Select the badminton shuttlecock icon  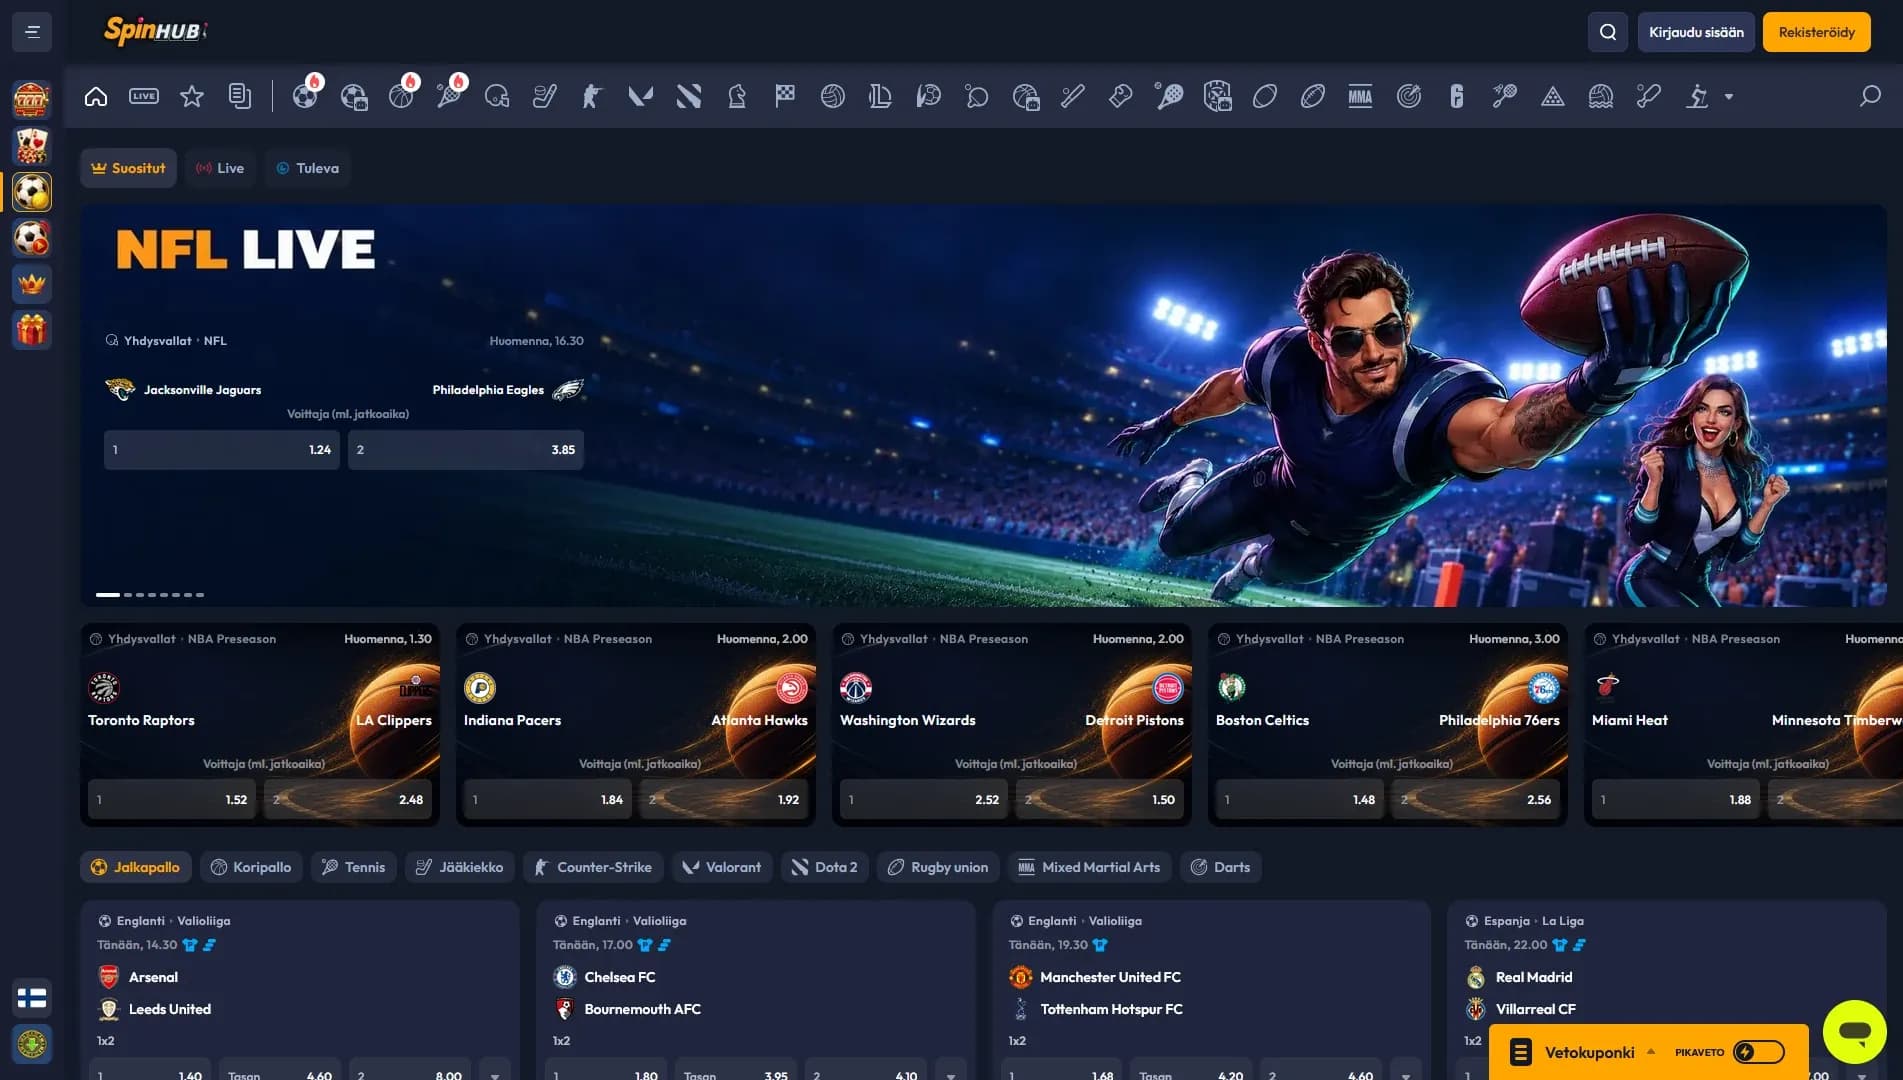1505,97
